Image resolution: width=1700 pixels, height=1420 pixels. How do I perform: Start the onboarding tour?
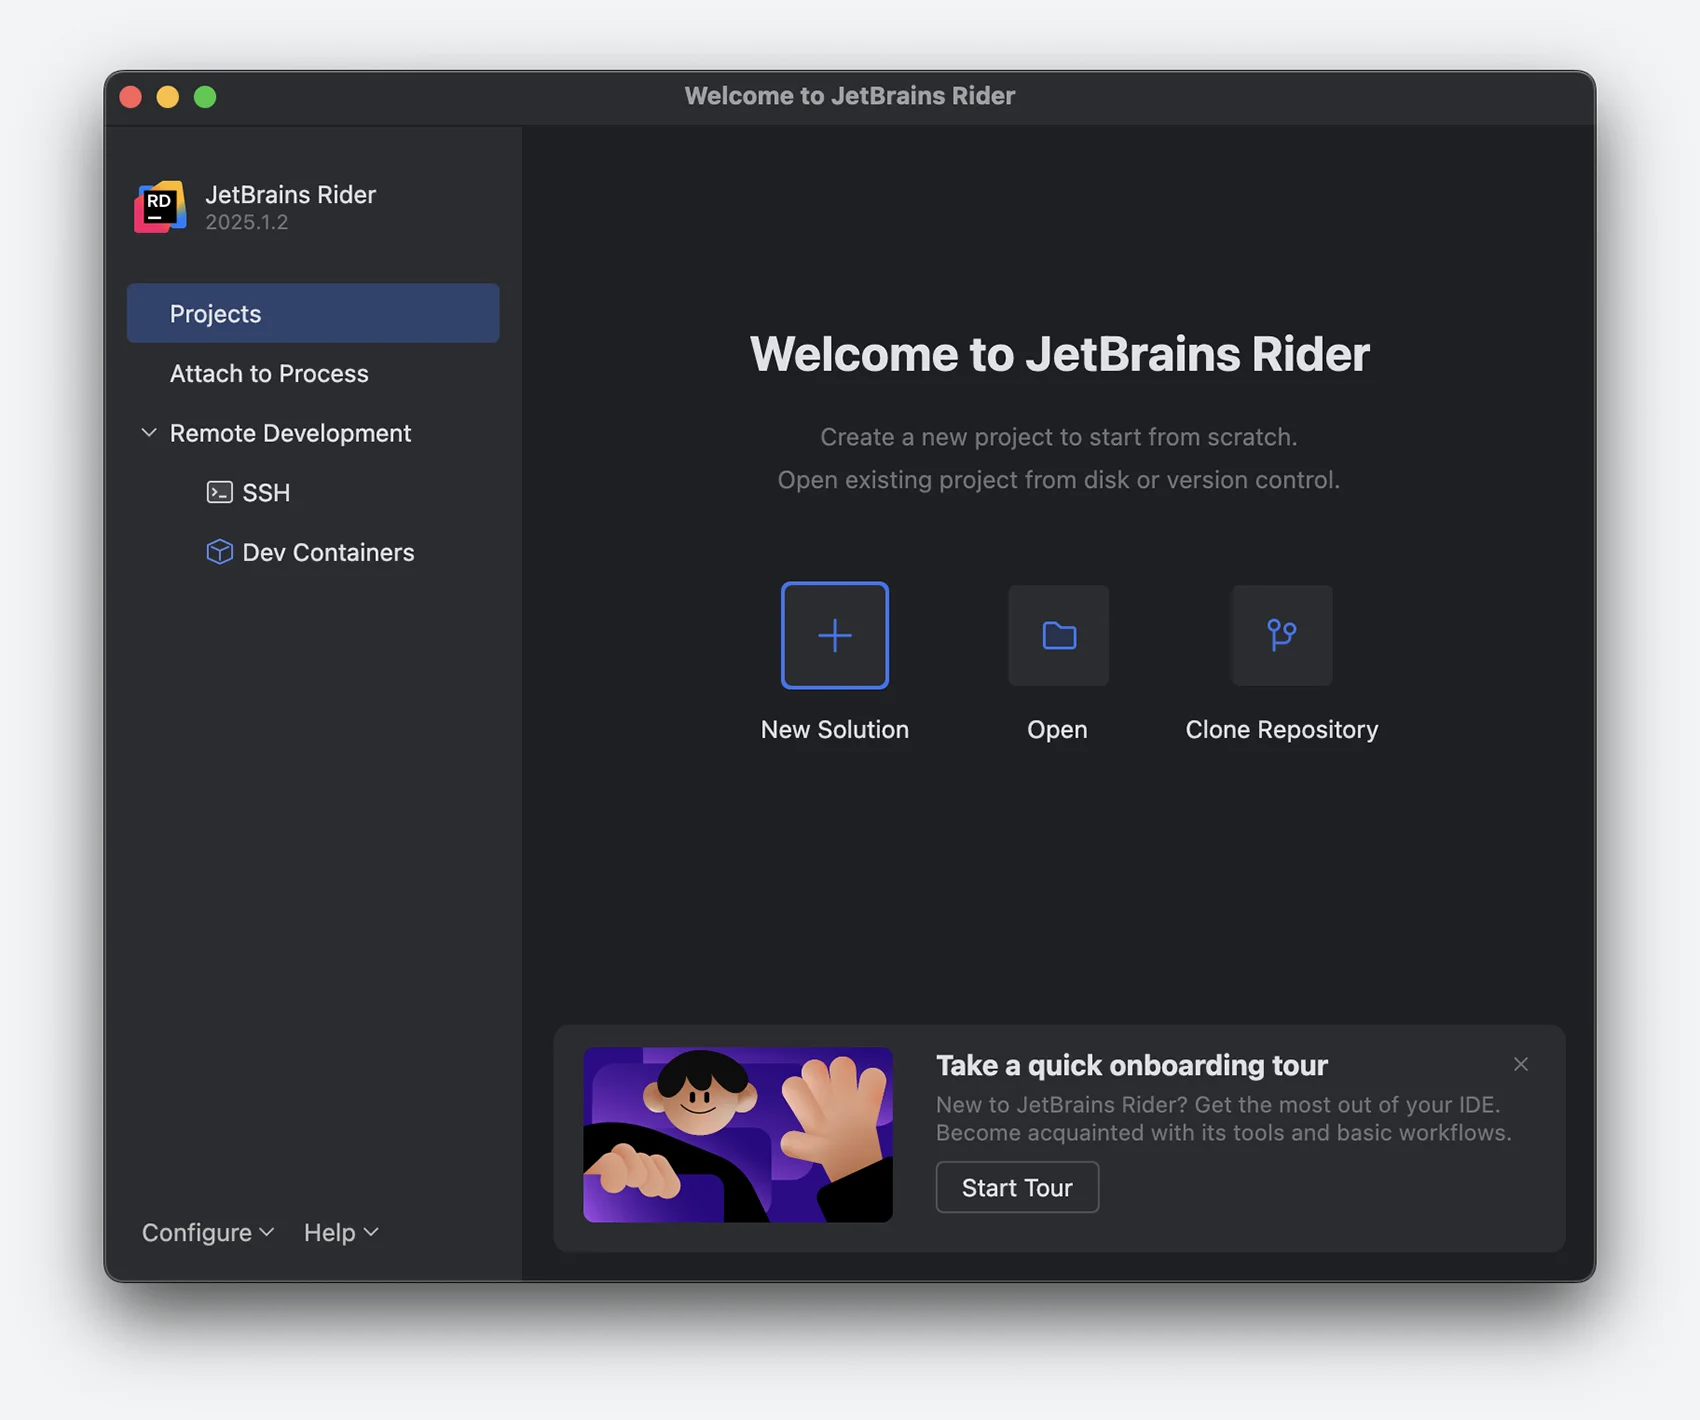(1017, 1187)
